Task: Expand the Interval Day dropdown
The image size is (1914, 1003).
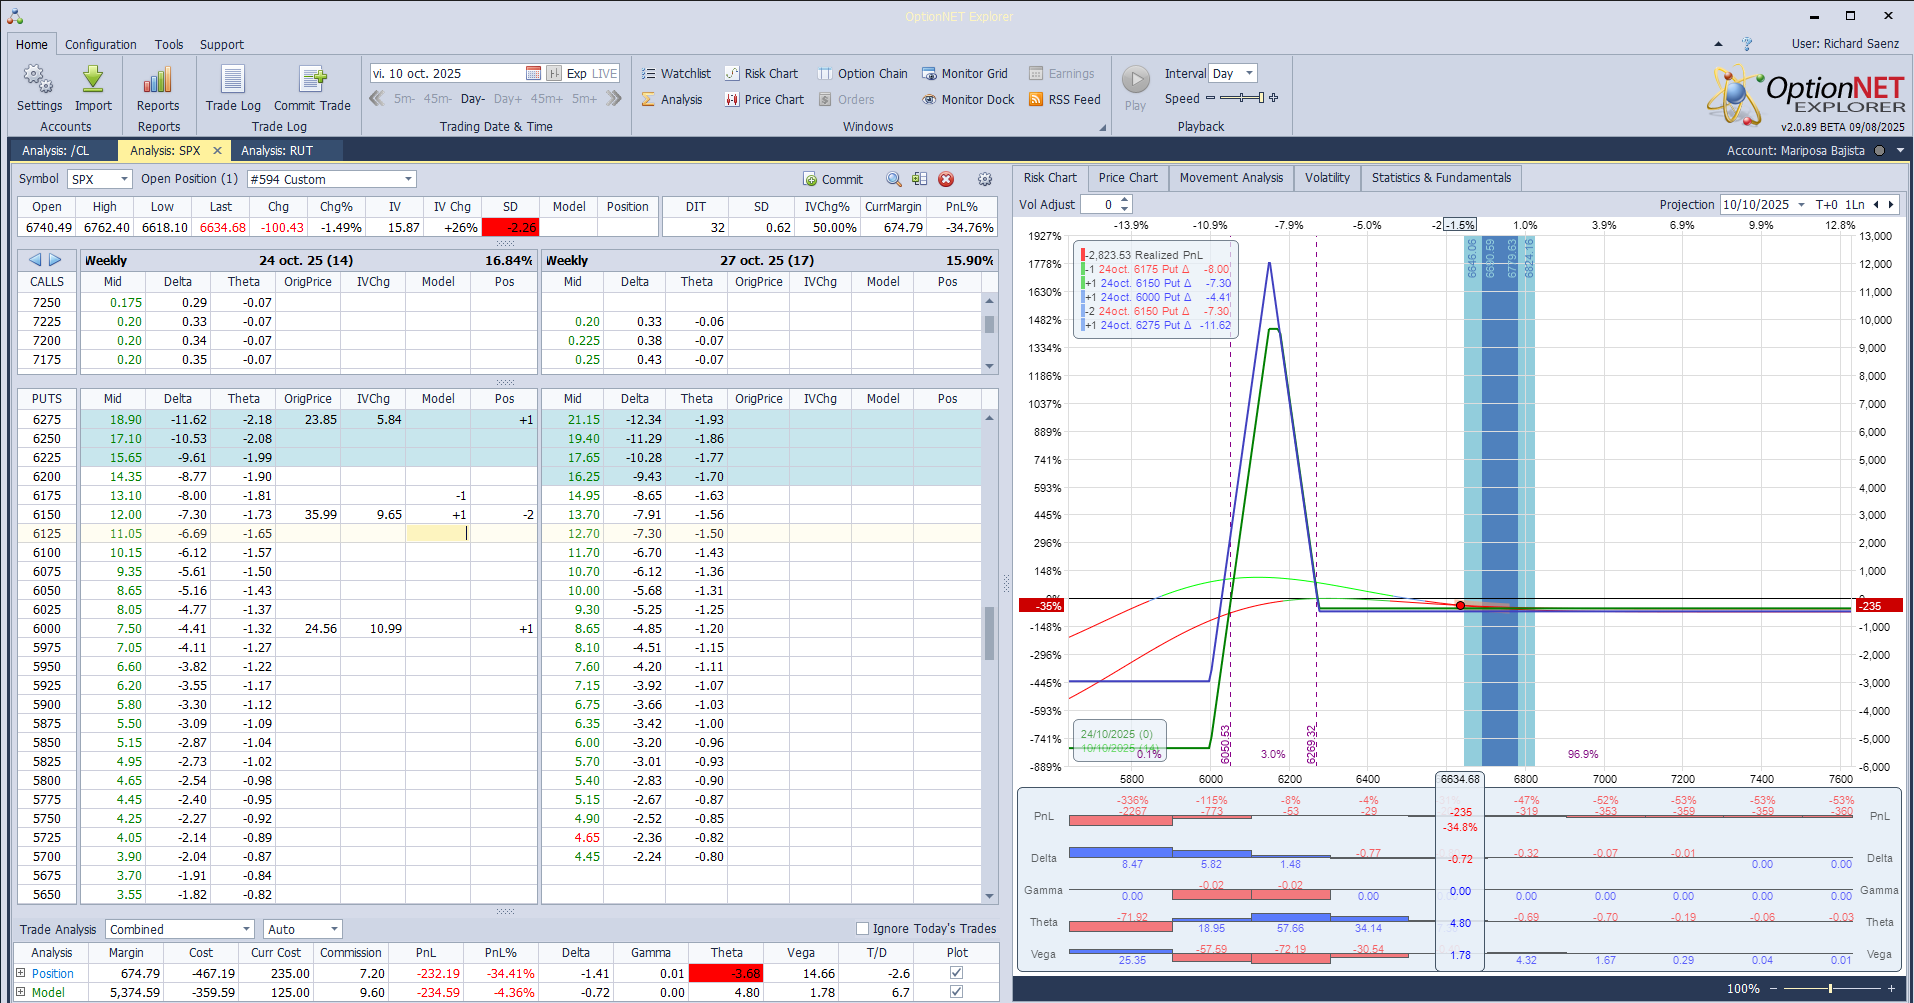Action: [1249, 74]
